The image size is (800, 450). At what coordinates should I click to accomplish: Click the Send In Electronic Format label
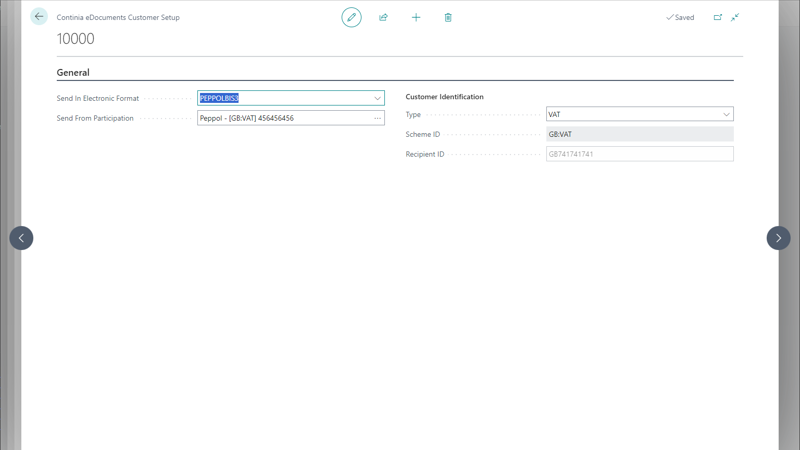98,98
